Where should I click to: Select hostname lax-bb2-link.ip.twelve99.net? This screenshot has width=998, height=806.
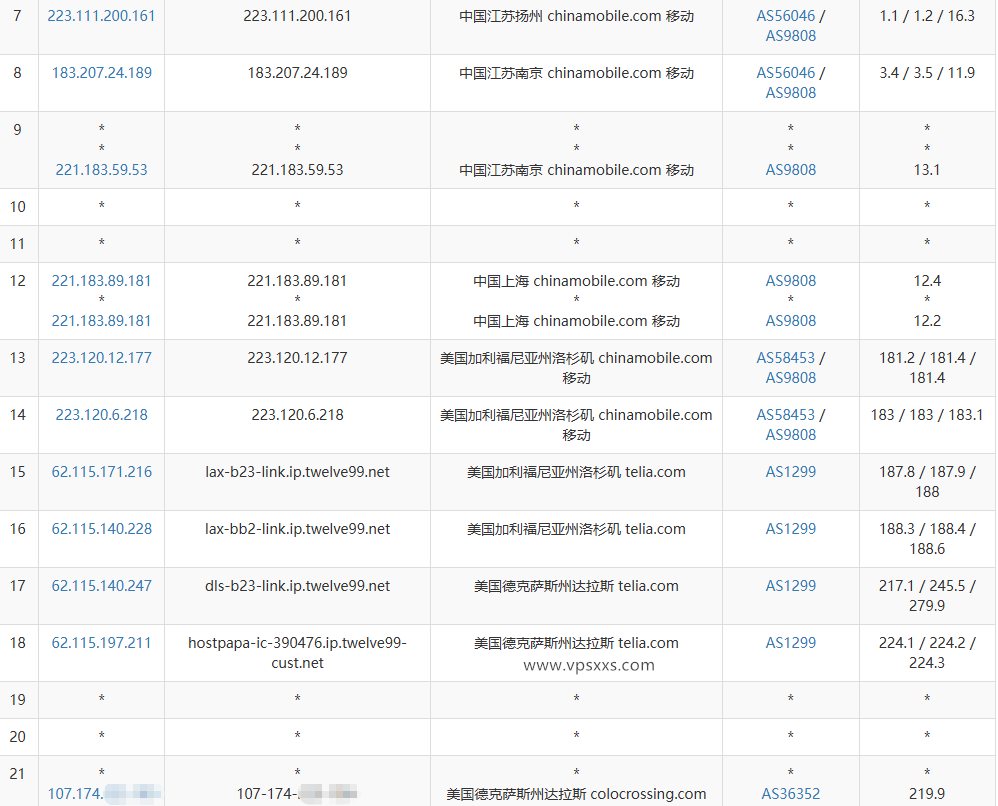coord(297,529)
